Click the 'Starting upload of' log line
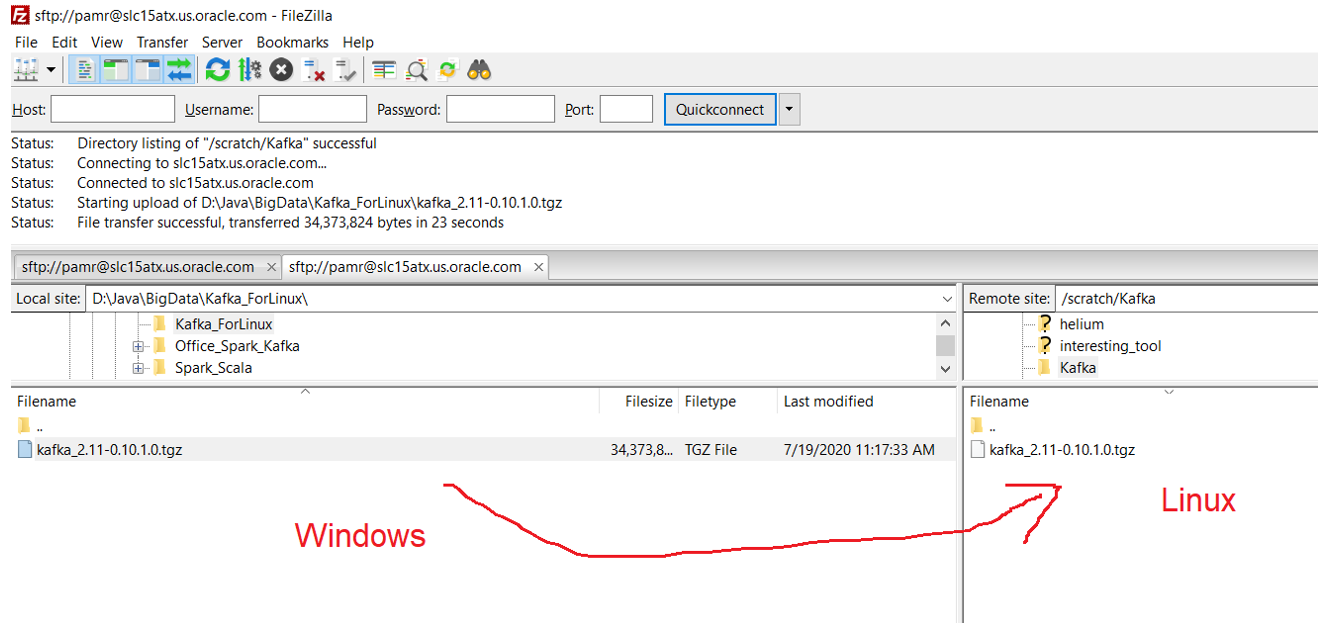1321x623 pixels. (320, 202)
